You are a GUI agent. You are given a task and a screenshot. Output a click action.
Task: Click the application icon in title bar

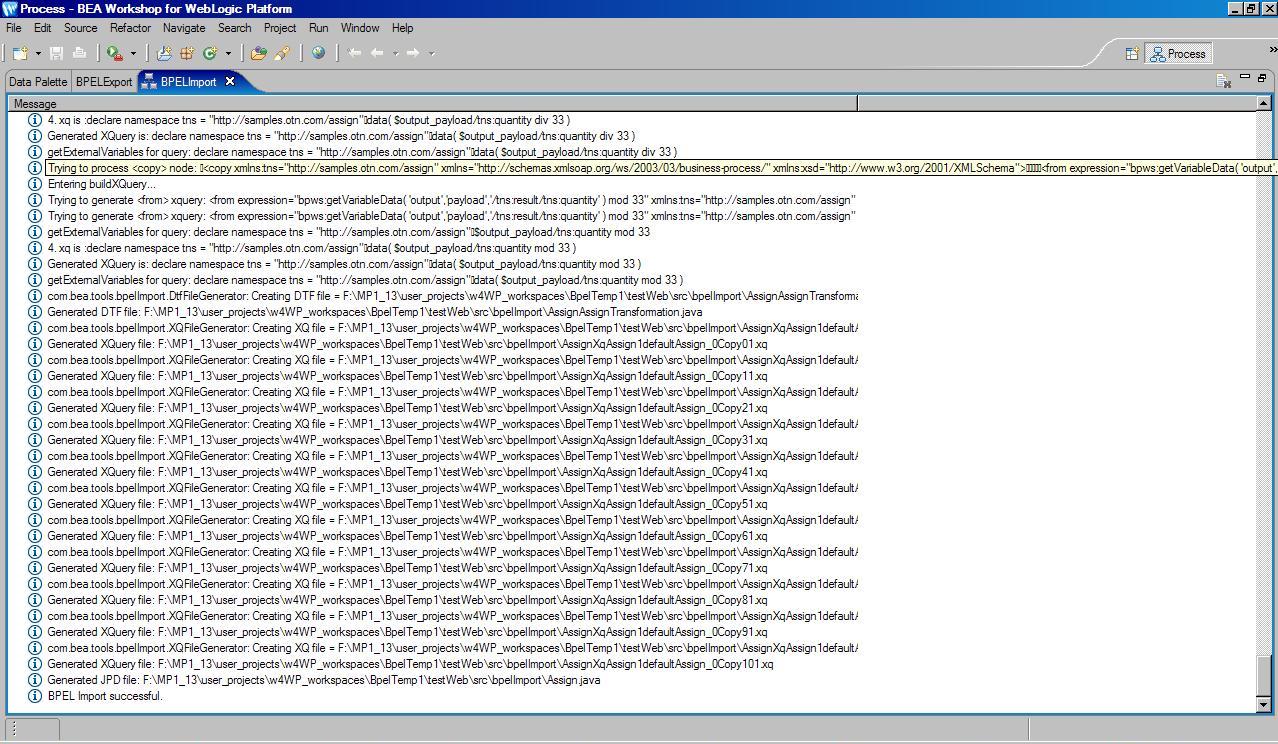[x=10, y=9]
